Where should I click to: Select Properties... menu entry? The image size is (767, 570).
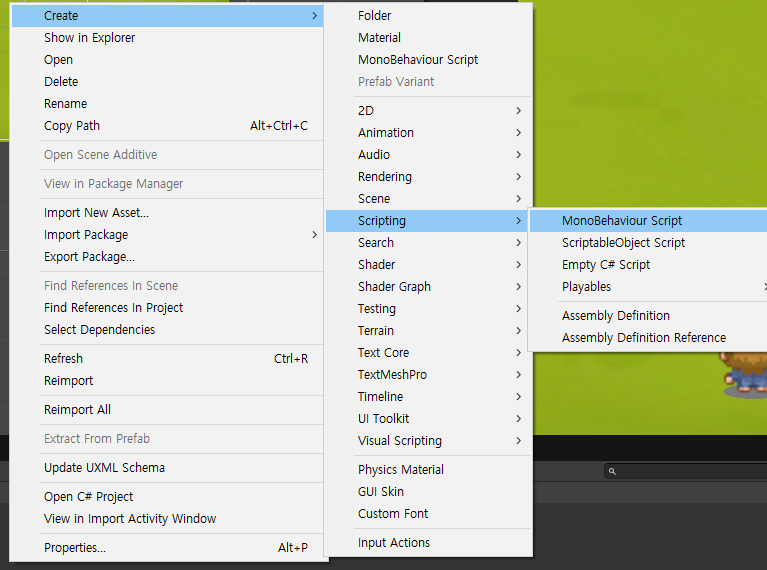167,547
